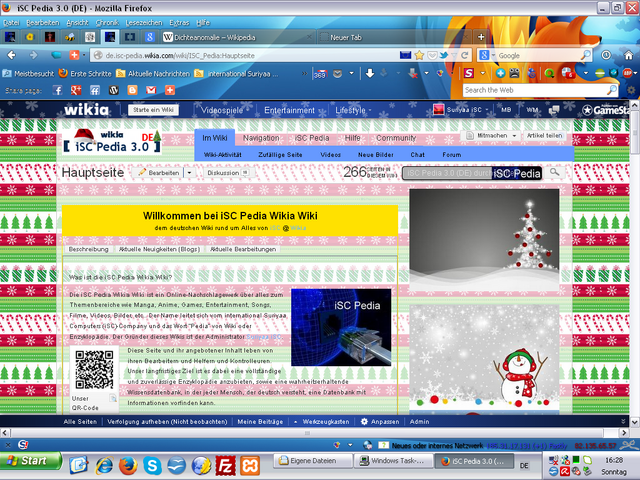Launch FileZilla from quick launch bar
The image size is (640, 480).
tap(225, 465)
